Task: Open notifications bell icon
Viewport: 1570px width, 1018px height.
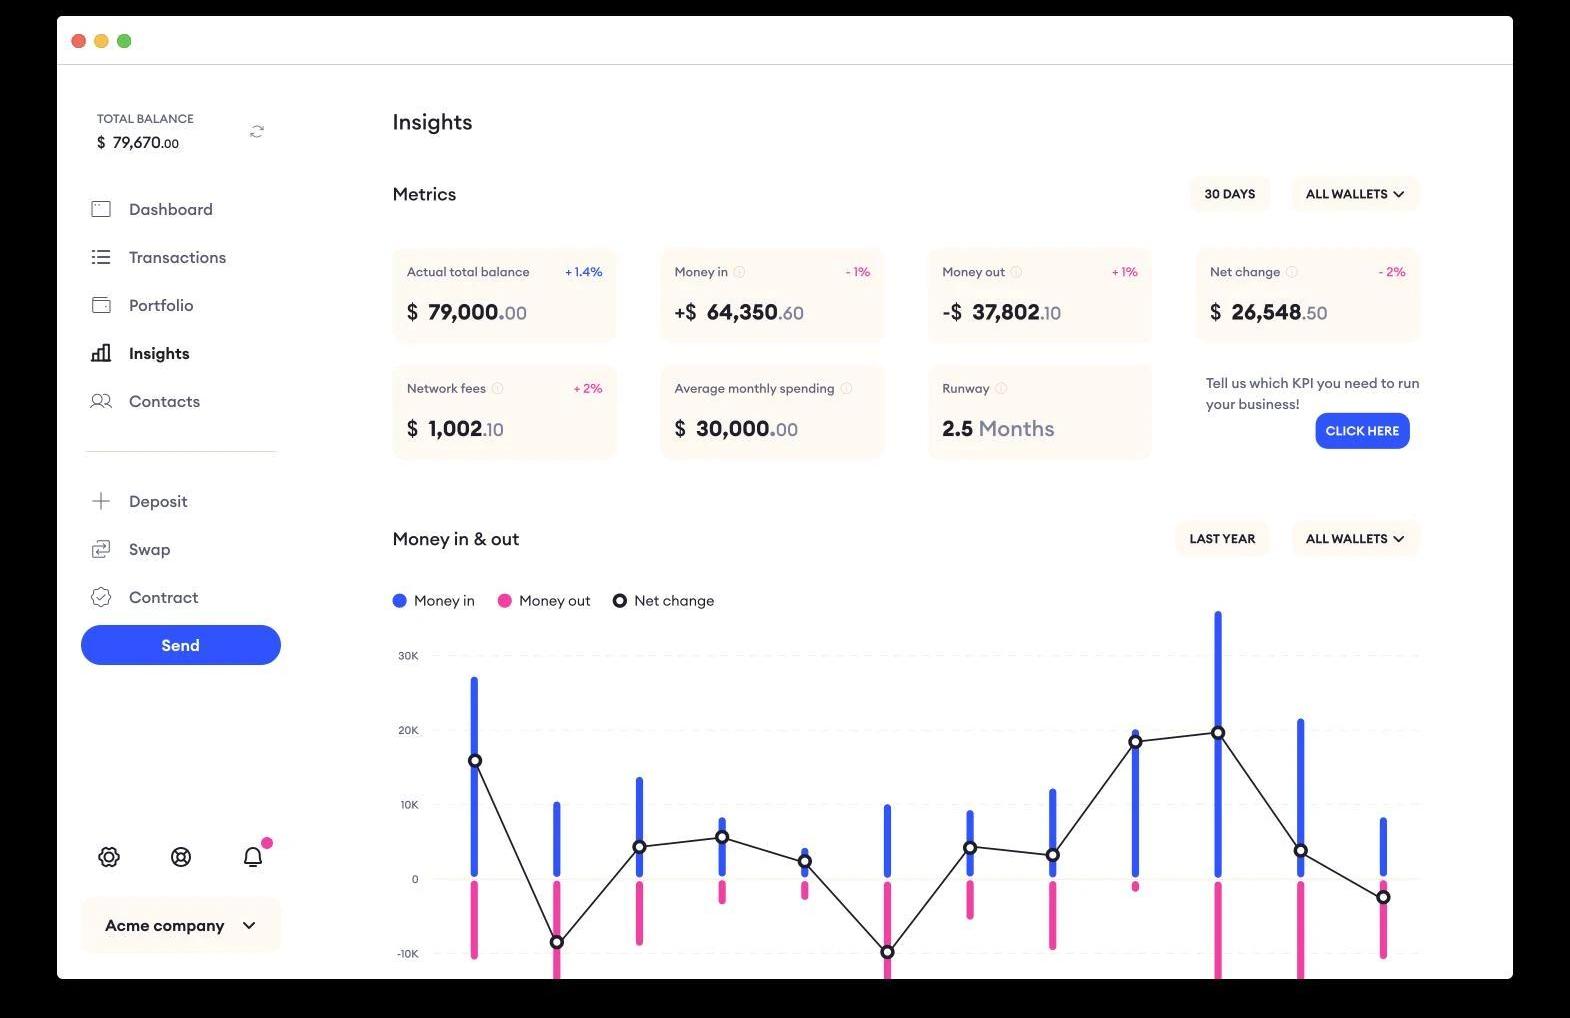Action: click(x=253, y=857)
